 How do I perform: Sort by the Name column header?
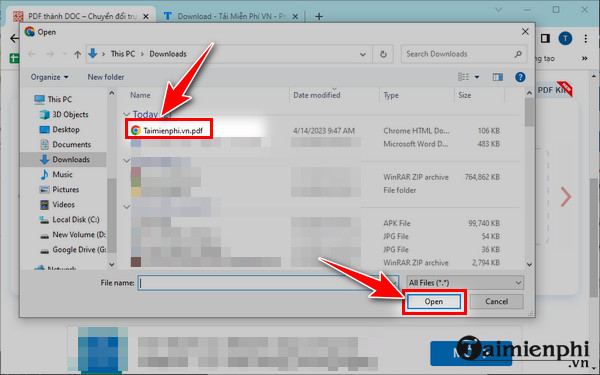tap(140, 95)
